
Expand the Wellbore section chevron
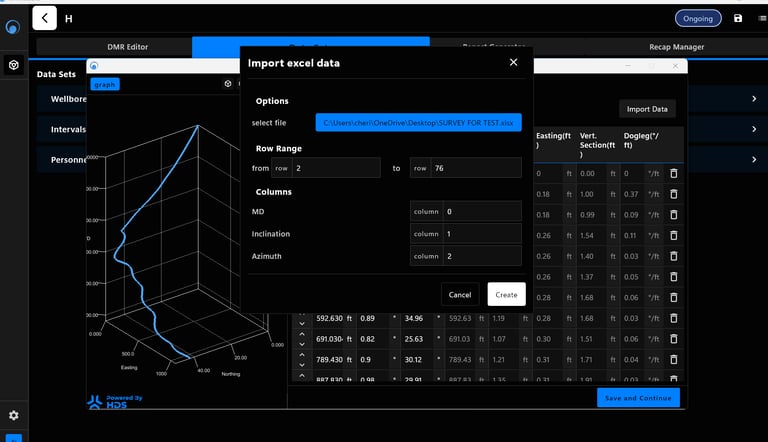[754, 99]
